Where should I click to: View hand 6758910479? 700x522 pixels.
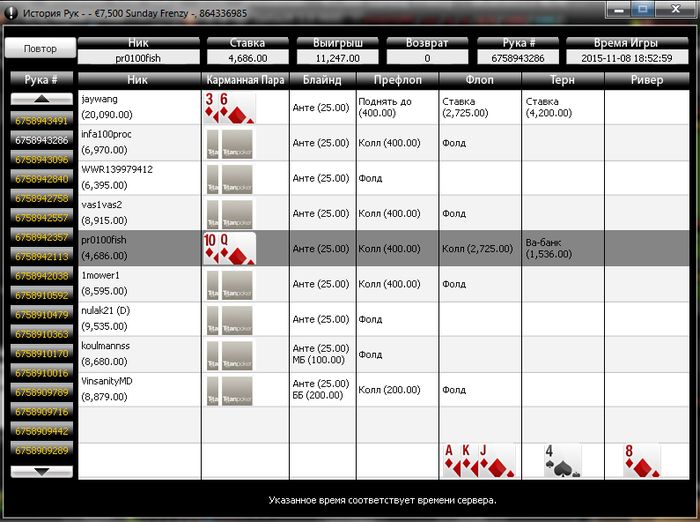pos(42,315)
